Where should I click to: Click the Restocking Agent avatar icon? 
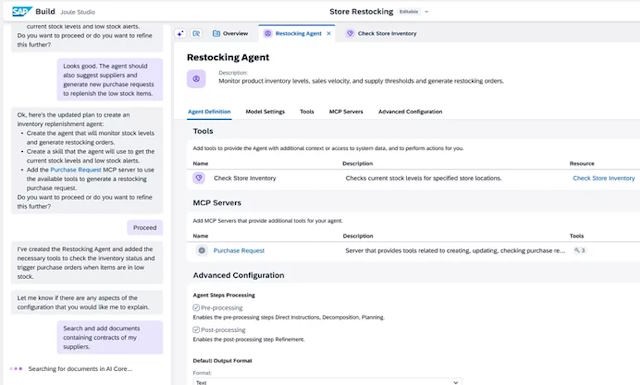click(196, 78)
